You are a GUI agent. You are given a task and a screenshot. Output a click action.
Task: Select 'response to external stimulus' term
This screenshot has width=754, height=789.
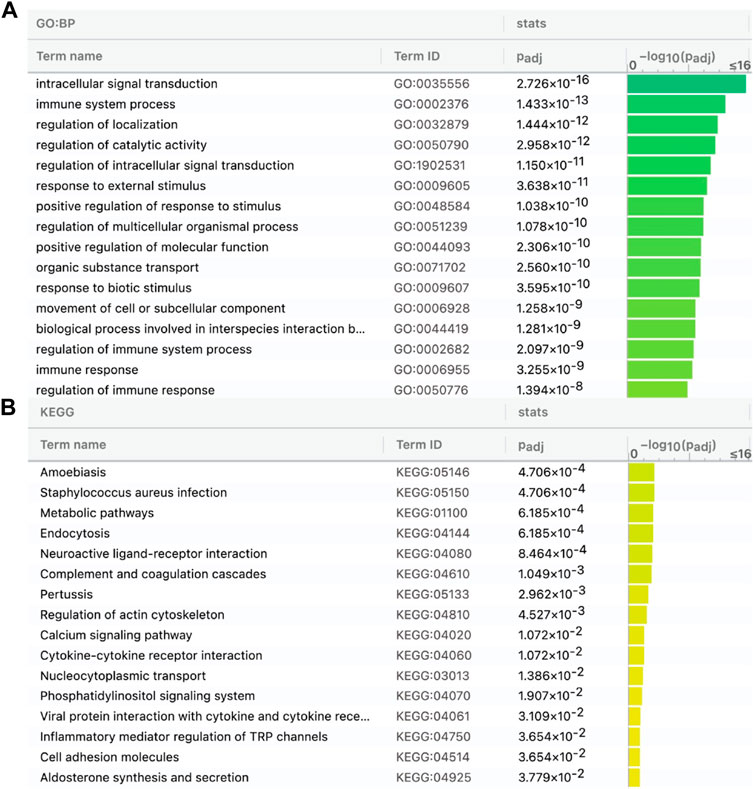(121, 186)
